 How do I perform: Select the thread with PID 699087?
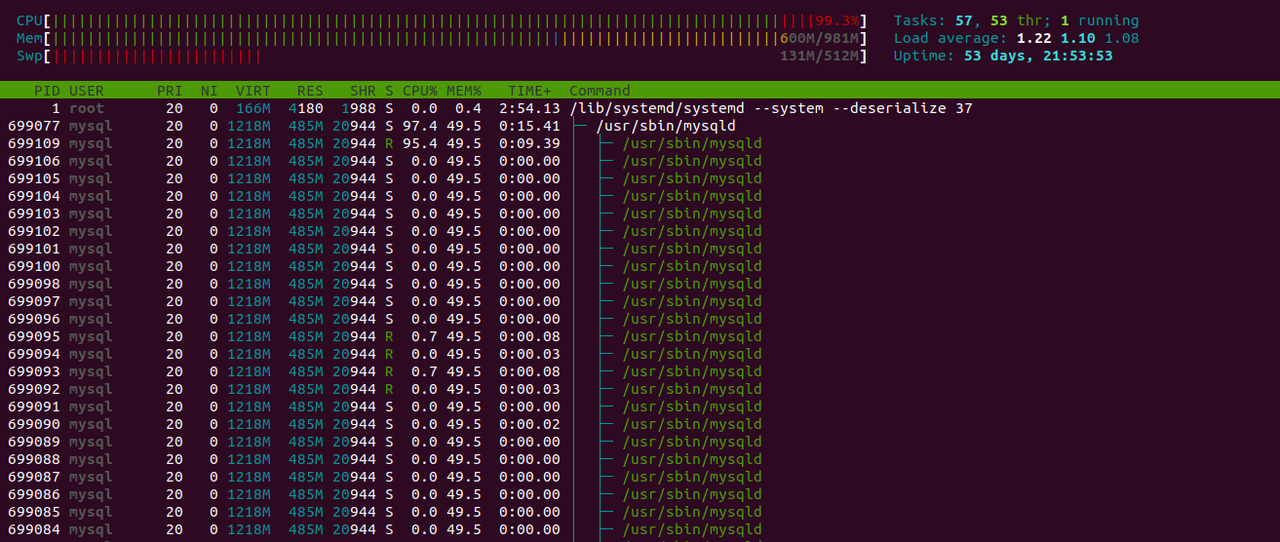640,477
